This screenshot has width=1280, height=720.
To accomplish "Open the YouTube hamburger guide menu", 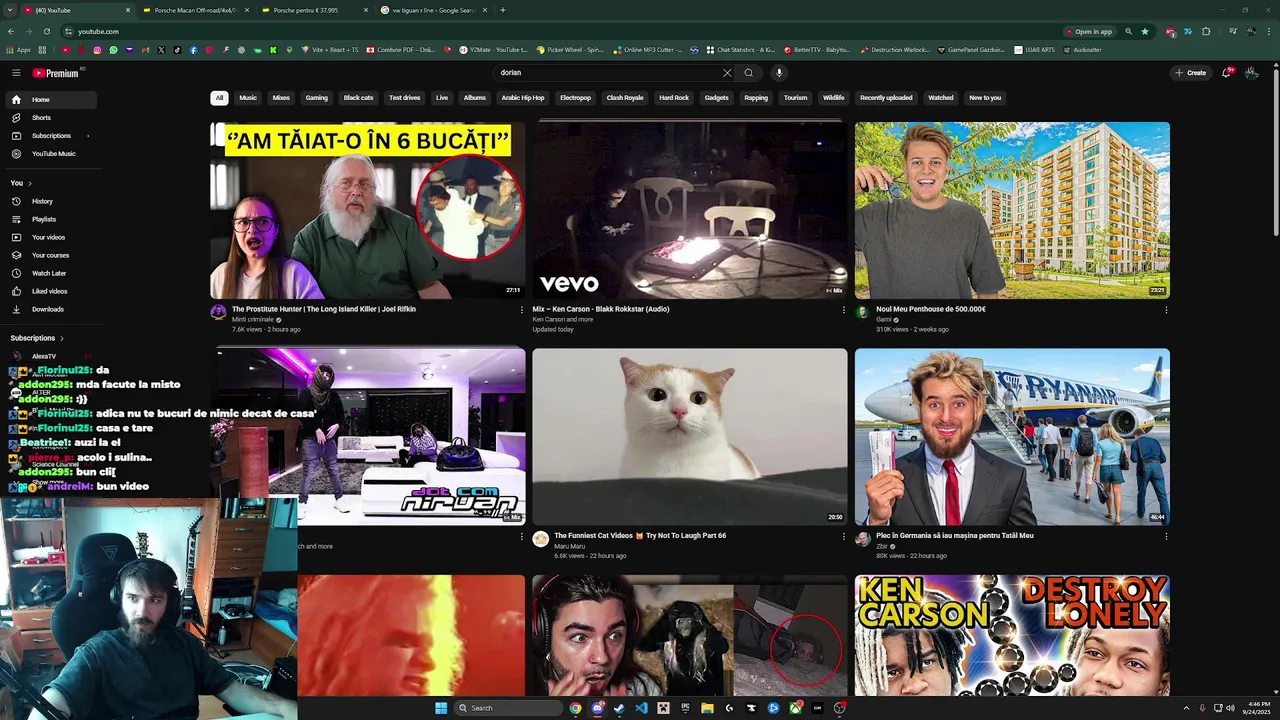I will pos(16,73).
